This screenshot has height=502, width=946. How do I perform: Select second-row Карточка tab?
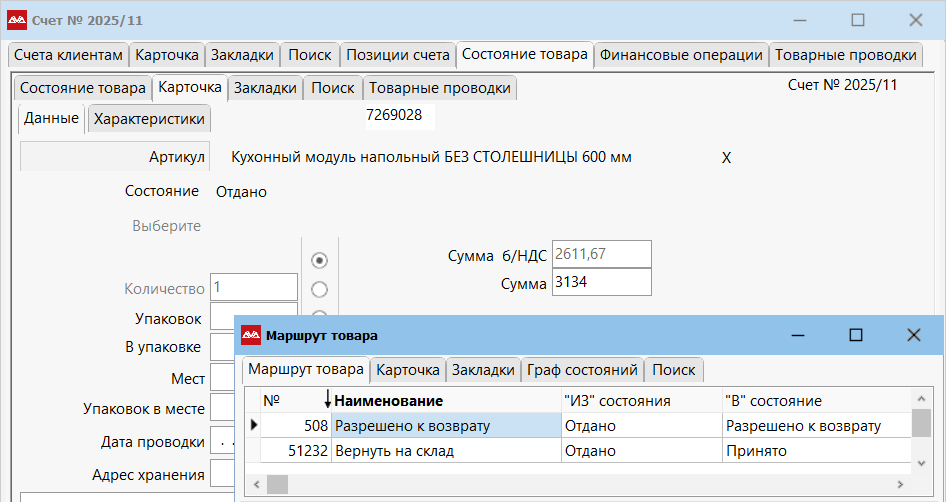[x=190, y=87]
